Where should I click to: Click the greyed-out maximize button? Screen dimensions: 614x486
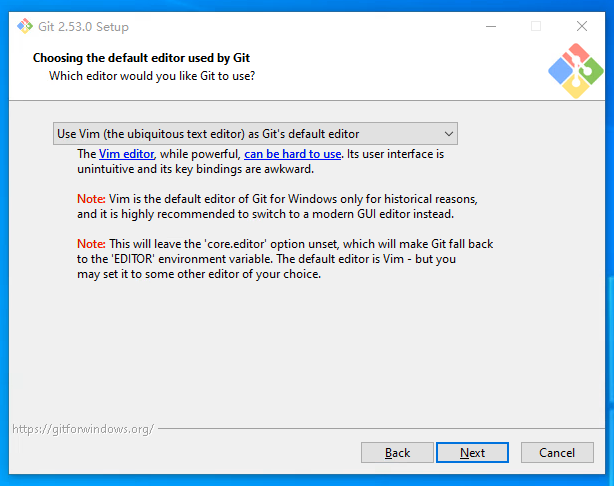[x=536, y=26]
